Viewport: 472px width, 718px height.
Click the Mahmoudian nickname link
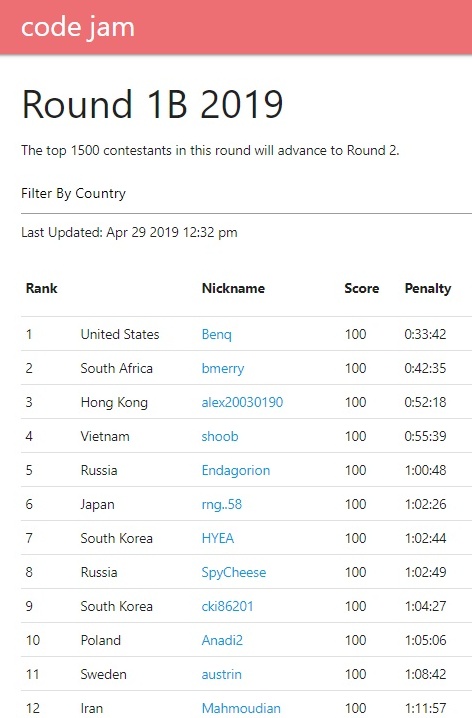[x=241, y=708]
